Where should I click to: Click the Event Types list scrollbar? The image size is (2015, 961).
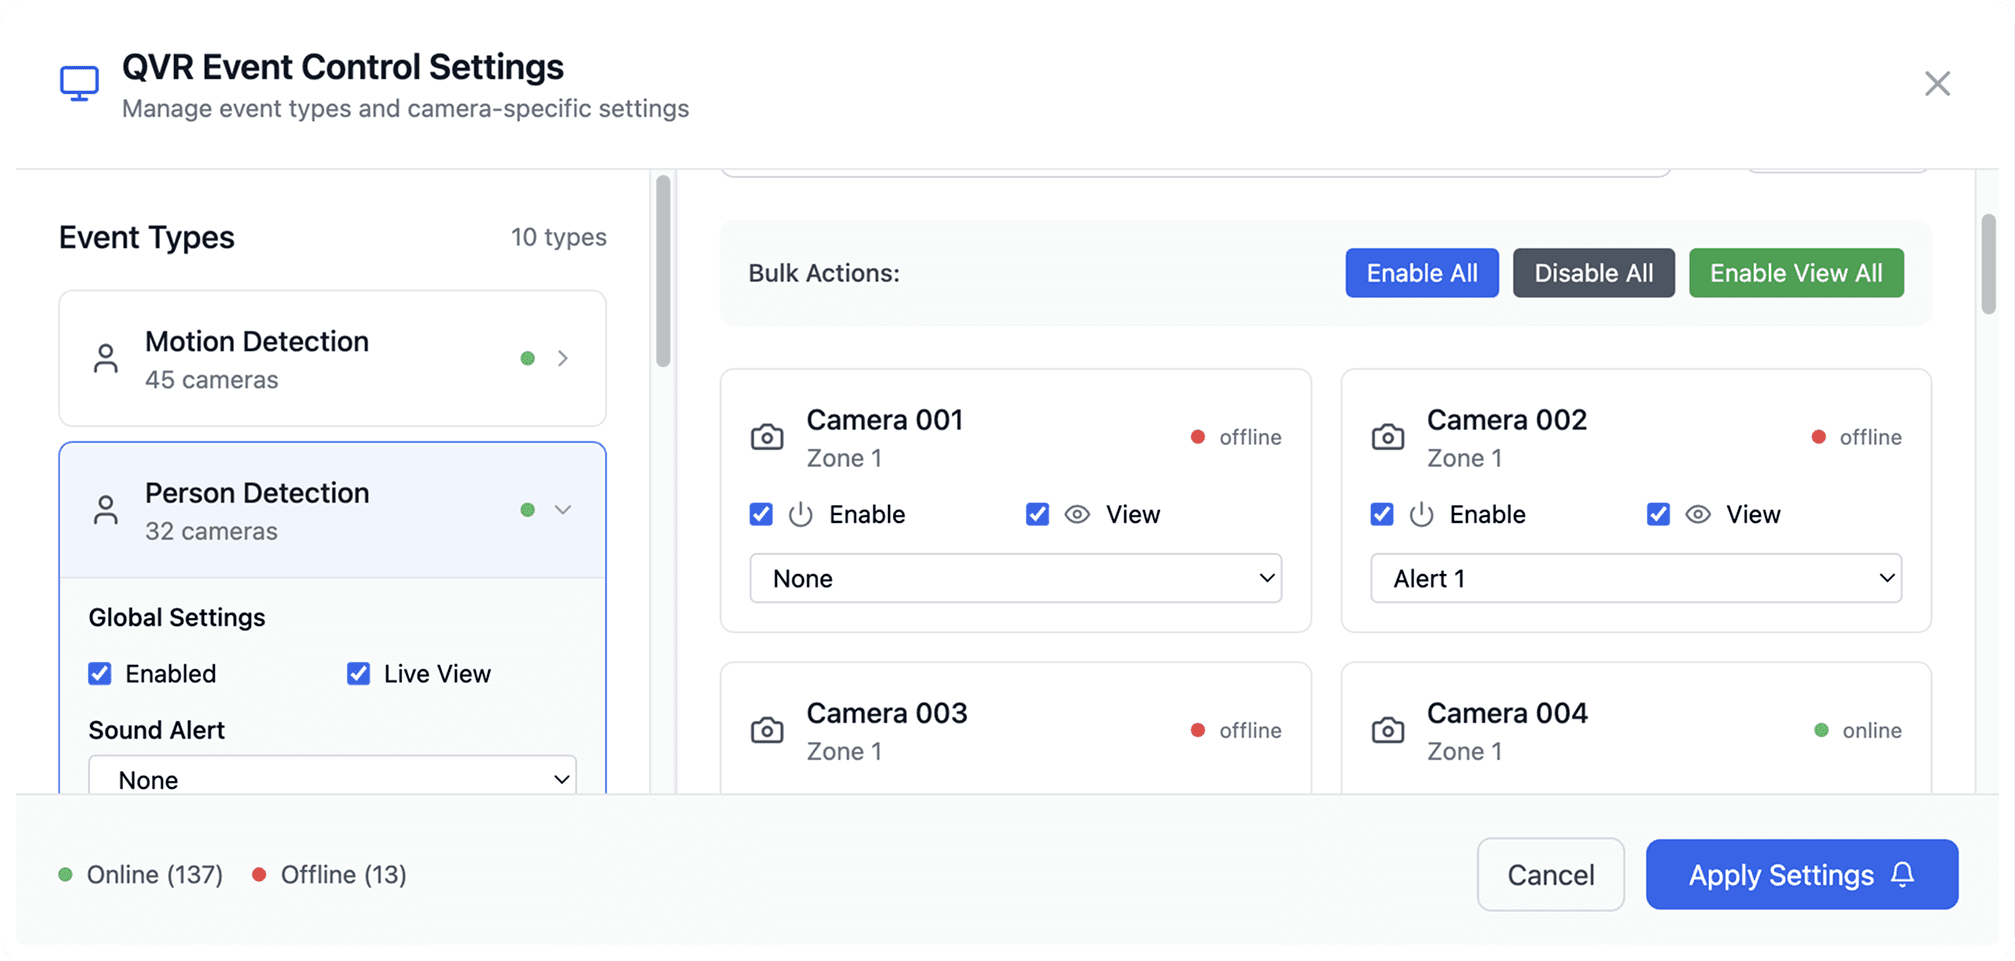pos(662,270)
